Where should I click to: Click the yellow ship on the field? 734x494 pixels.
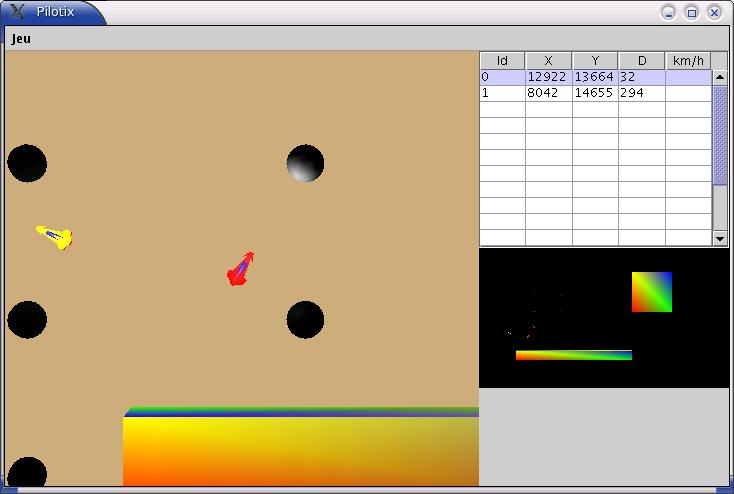click(54, 237)
